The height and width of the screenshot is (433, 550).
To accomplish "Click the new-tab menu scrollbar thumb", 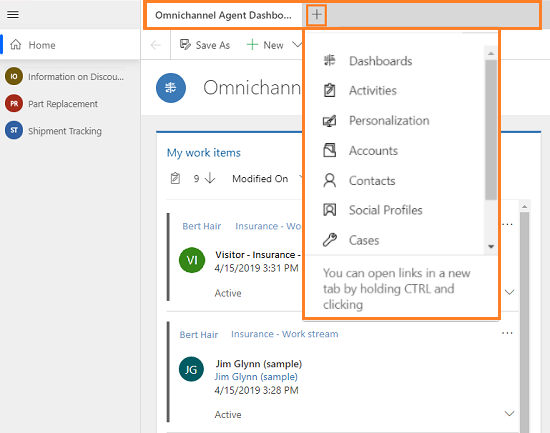I will pyautogui.click(x=491, y=130).
